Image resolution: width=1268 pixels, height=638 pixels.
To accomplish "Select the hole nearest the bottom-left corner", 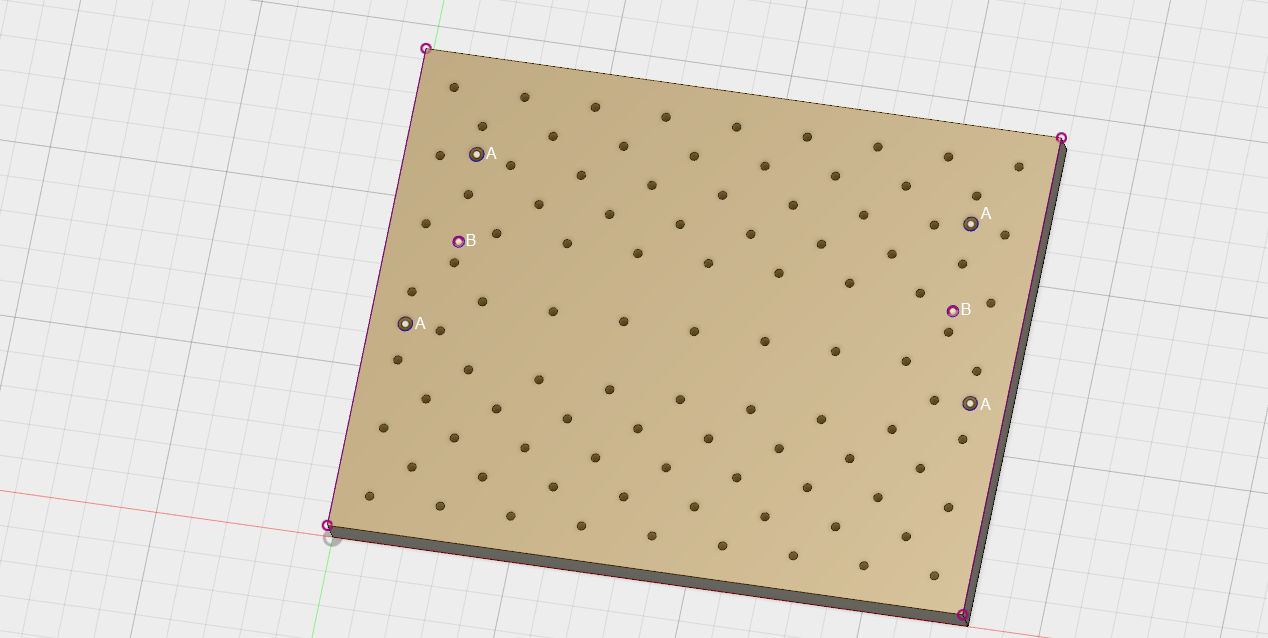I will [x=369, y=496].
